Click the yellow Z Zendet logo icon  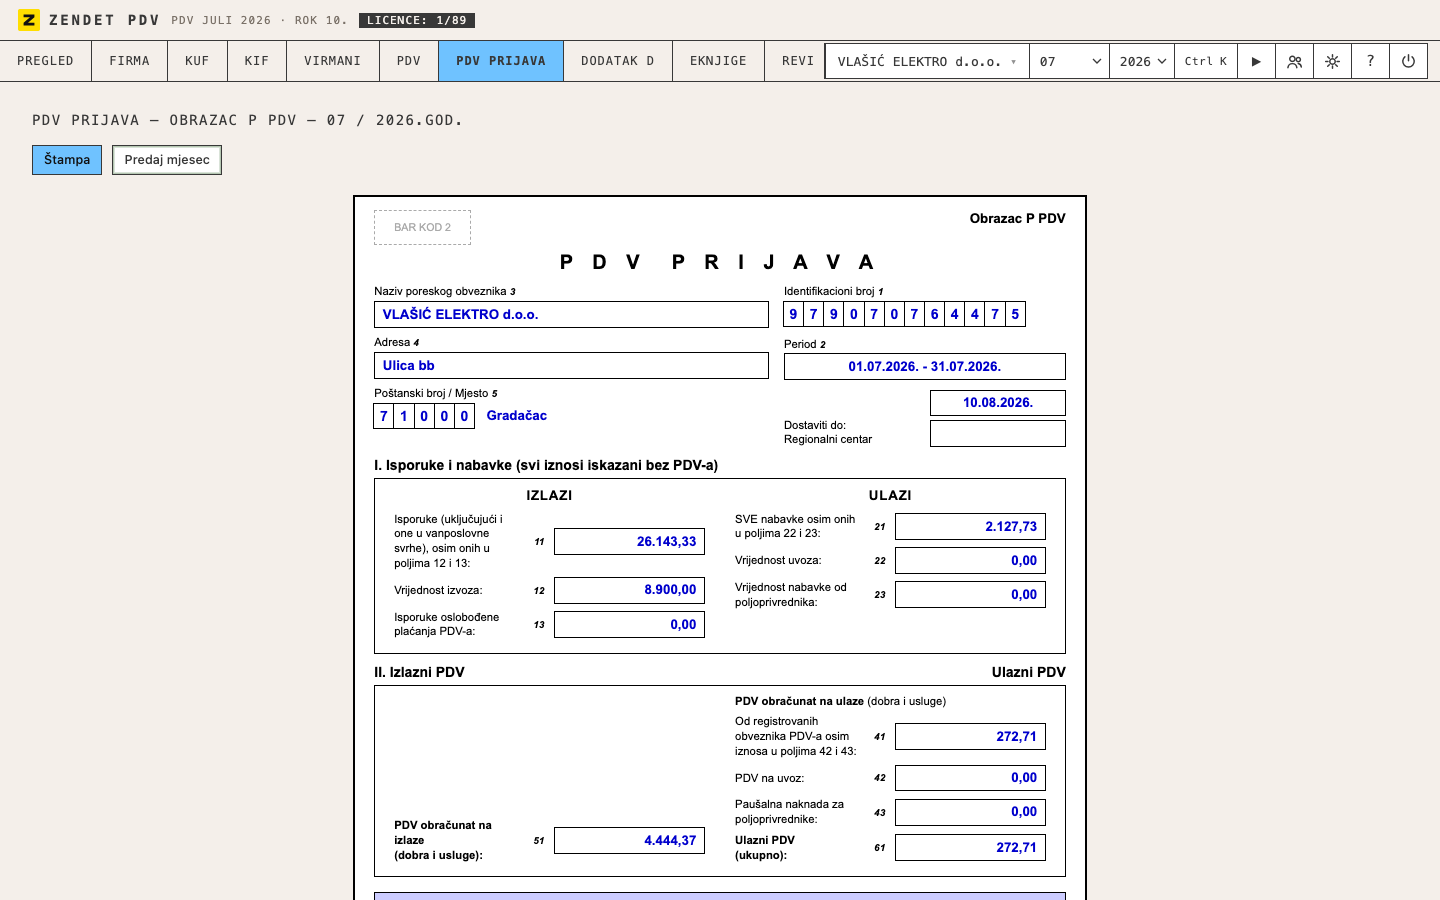pyautogui.click(x=29, y=20)
